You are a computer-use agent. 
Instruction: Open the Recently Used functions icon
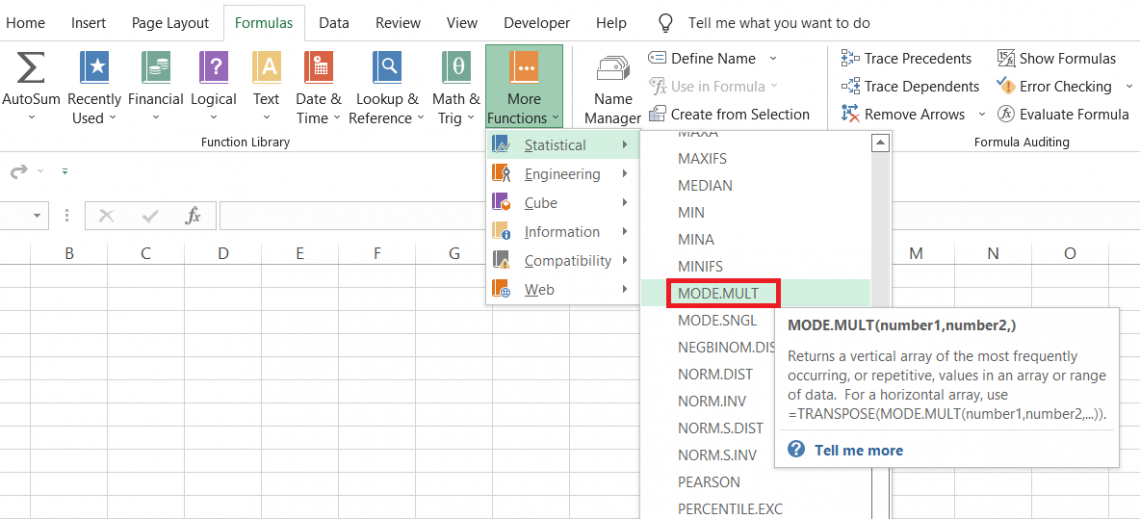point(94,69)
